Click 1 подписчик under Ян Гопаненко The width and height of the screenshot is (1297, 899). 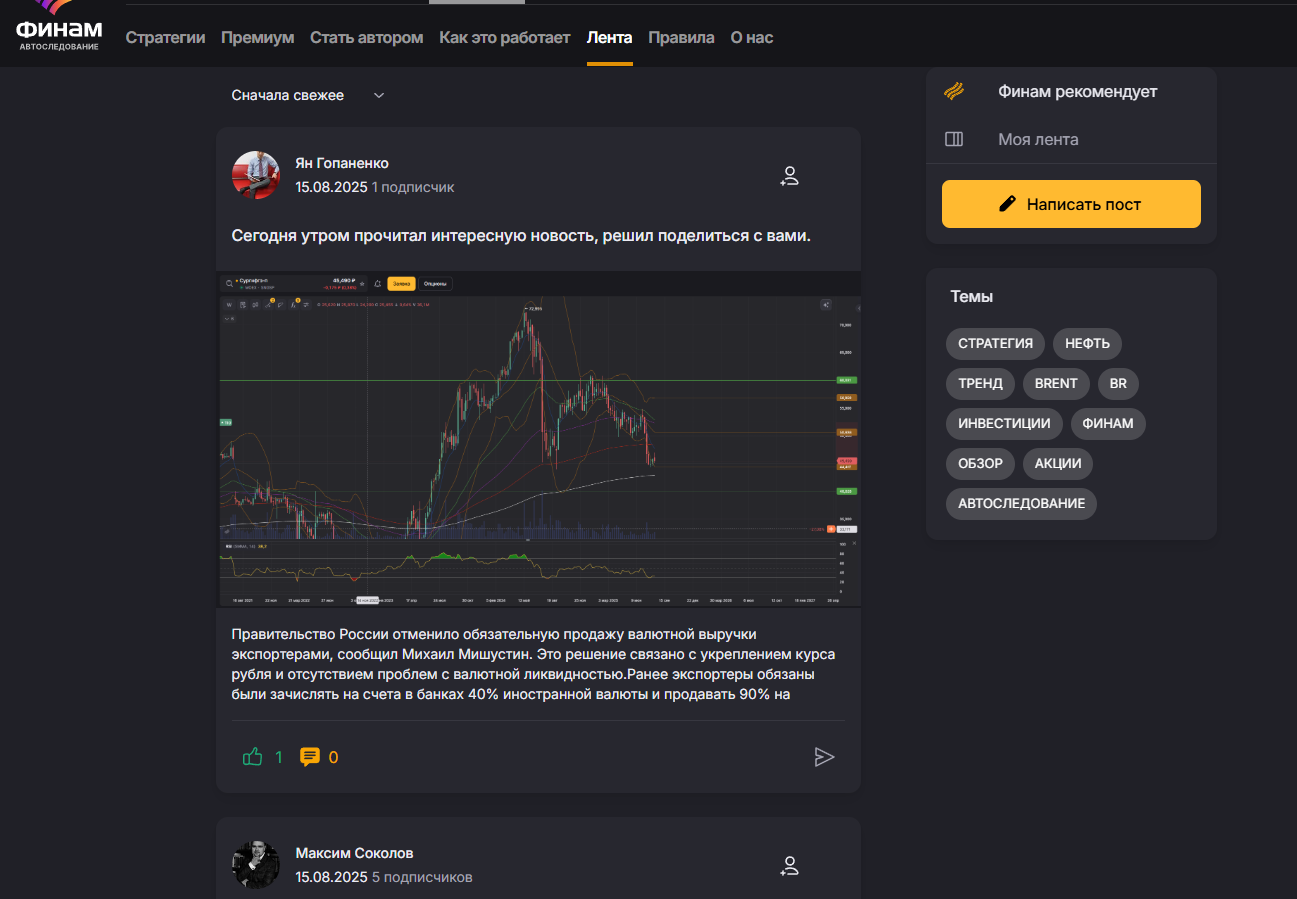(x=413, y=187)
